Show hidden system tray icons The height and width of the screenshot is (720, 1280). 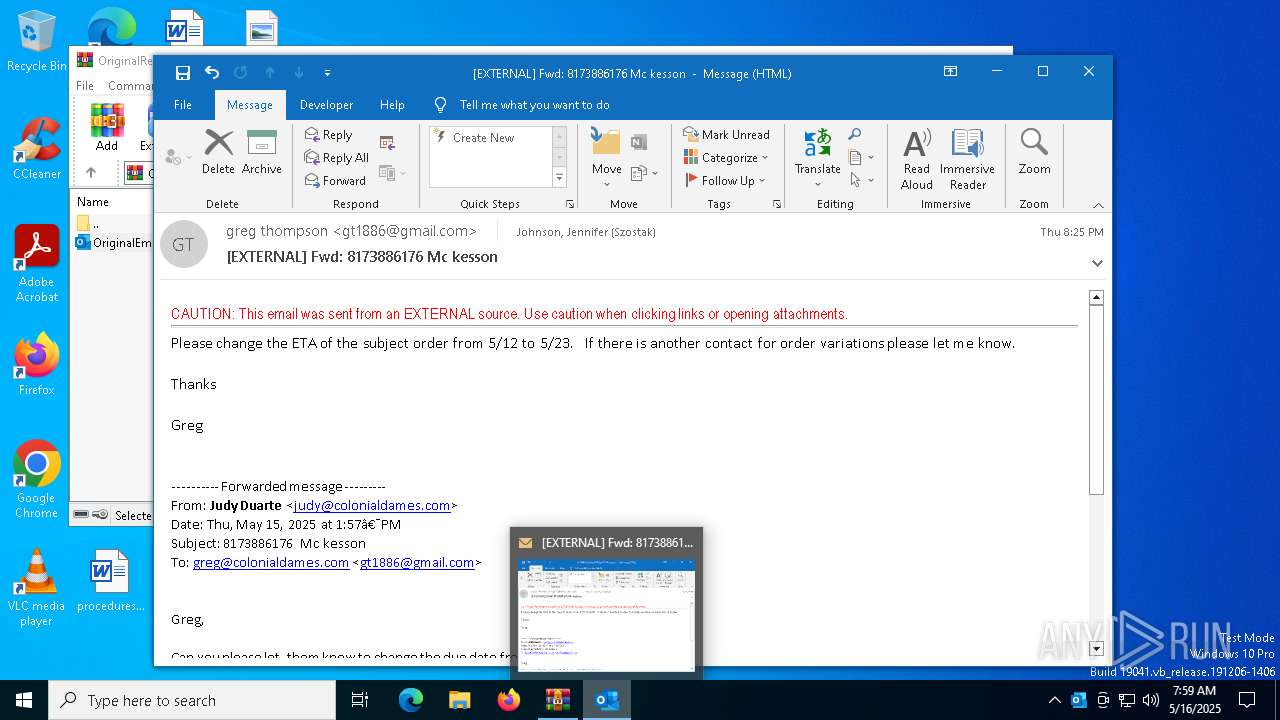click(1054, 700)
